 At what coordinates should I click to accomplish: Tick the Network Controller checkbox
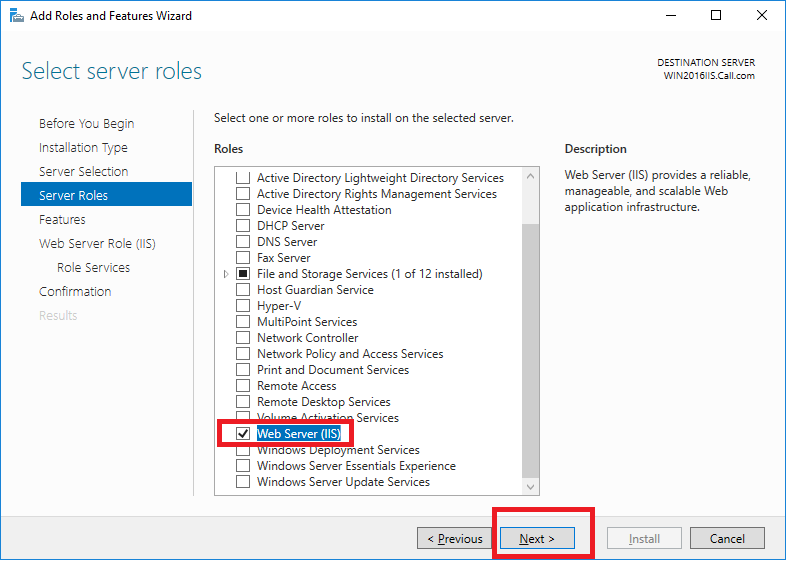pyautogui.click(x=243, y=338)
